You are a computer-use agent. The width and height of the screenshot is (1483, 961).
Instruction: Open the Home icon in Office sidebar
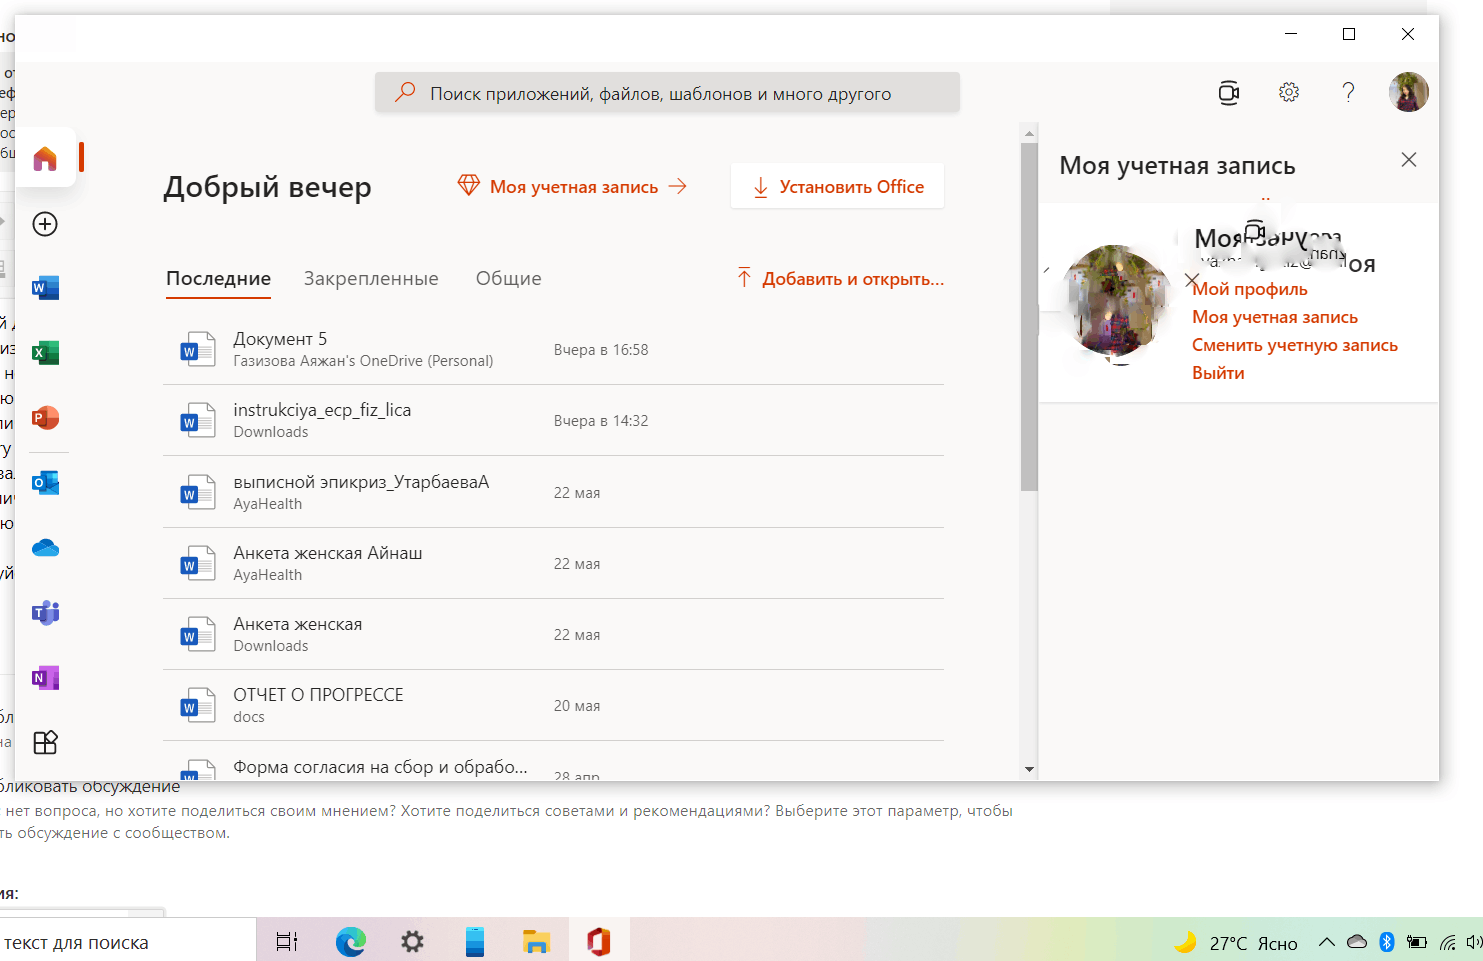click(45, 158)
